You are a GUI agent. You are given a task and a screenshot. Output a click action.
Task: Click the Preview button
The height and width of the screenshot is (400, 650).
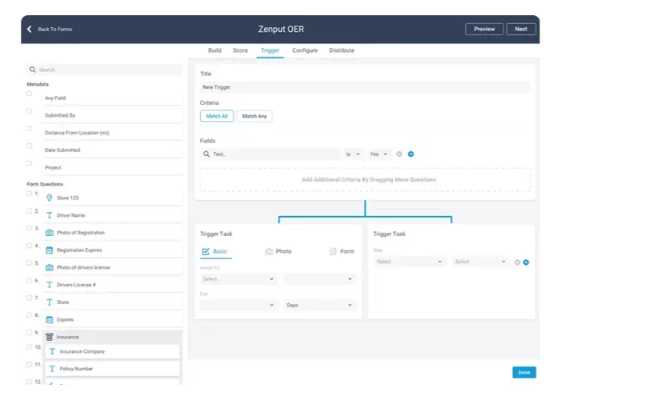(484, 29)
